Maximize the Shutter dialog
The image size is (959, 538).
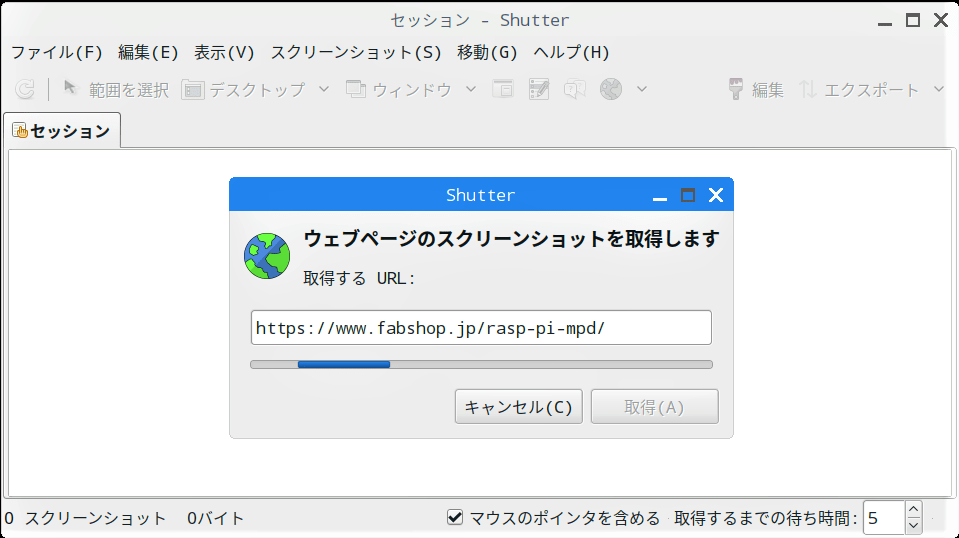coord(687,195)
